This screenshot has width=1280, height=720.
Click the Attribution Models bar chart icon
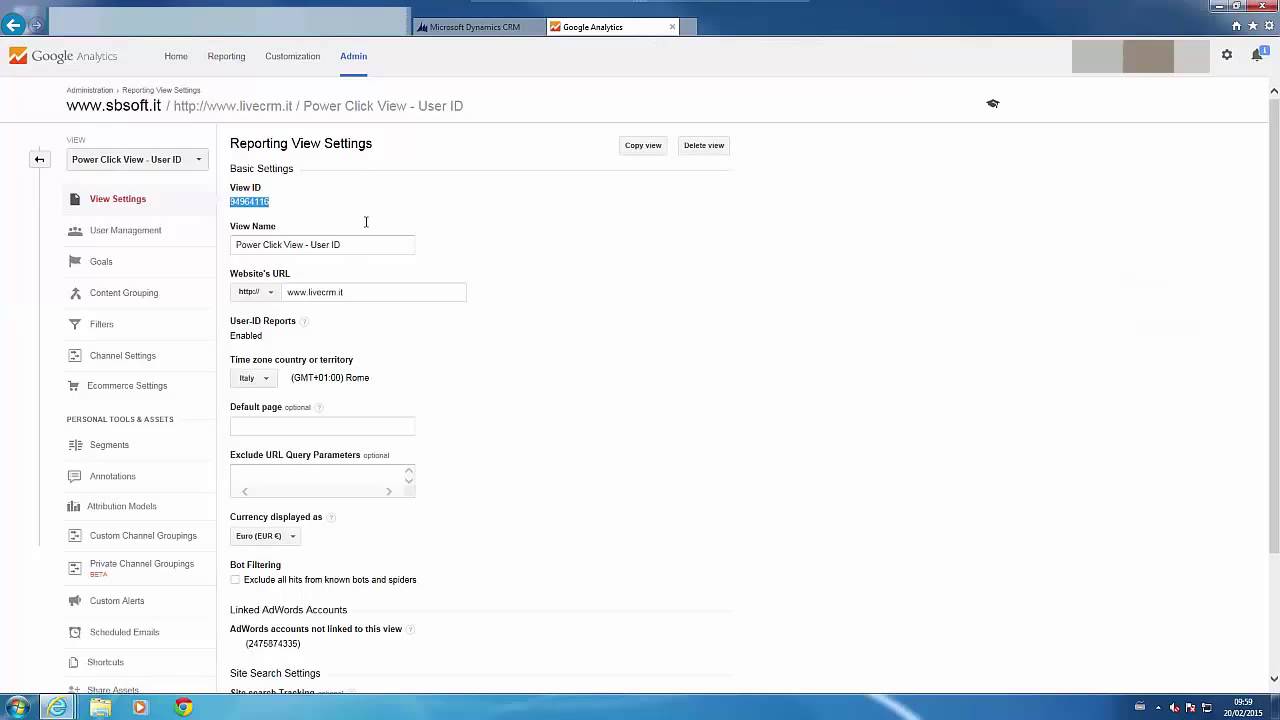[x=74, y=506]
